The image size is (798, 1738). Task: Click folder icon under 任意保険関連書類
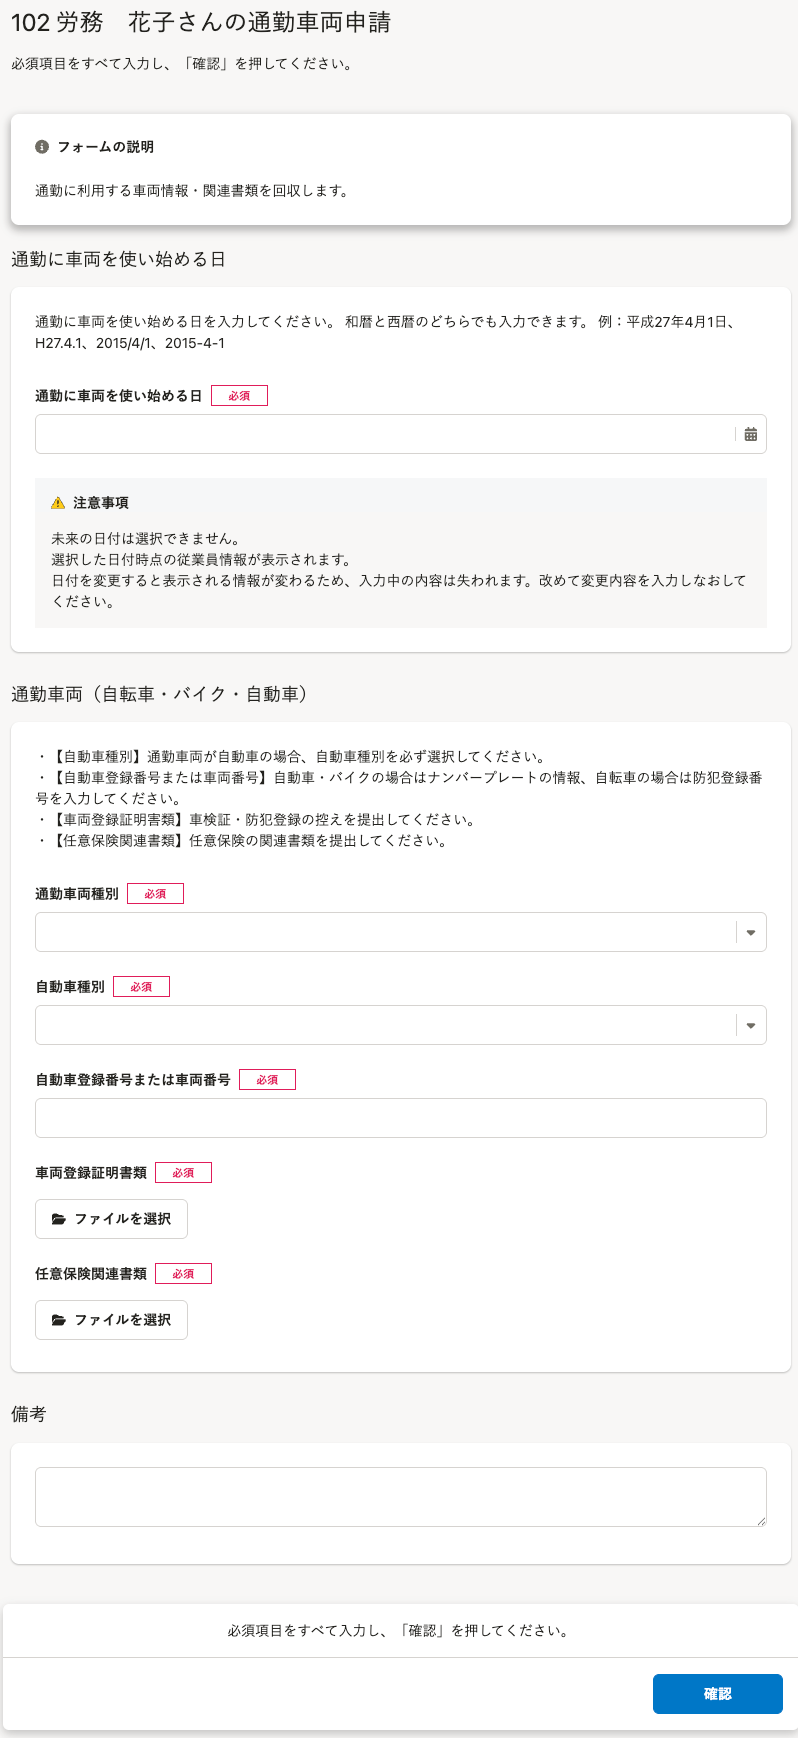click(x=59, y=1320)
